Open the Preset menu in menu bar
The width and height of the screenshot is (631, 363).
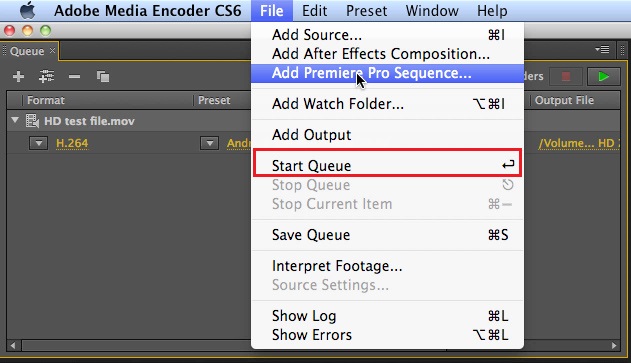point(366,11)
